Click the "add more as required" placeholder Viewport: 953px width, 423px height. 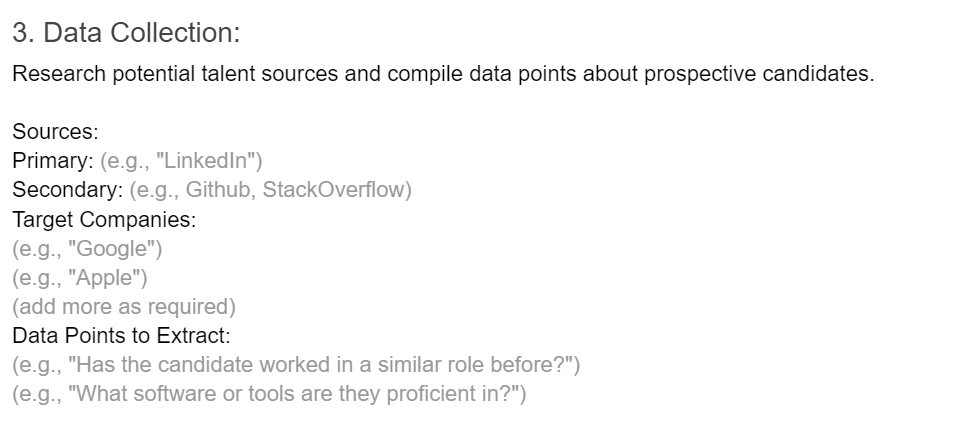pos(124,306)
